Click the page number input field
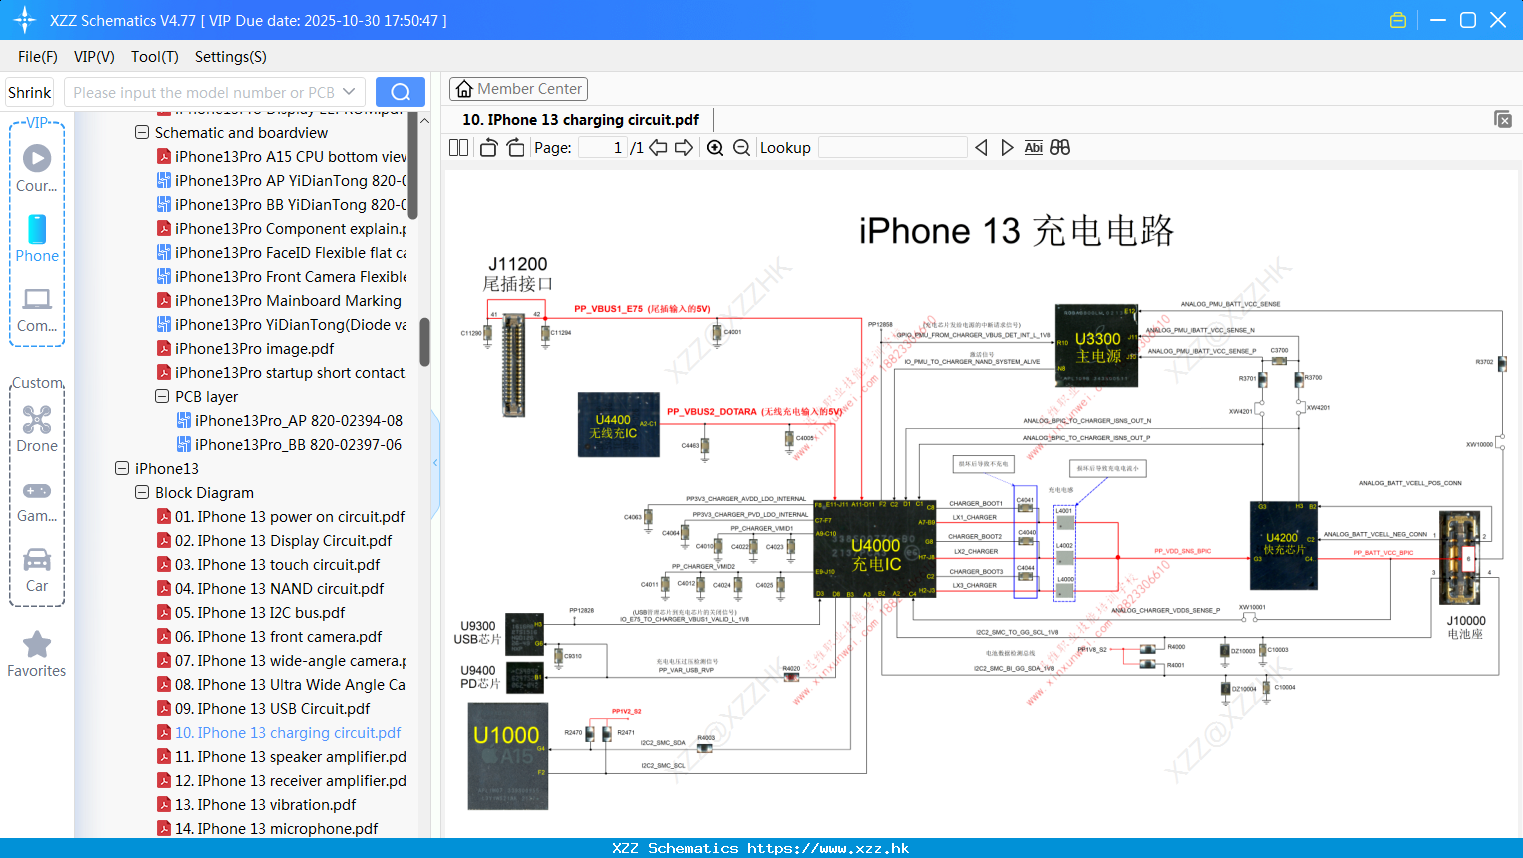 tap(602, 147)
